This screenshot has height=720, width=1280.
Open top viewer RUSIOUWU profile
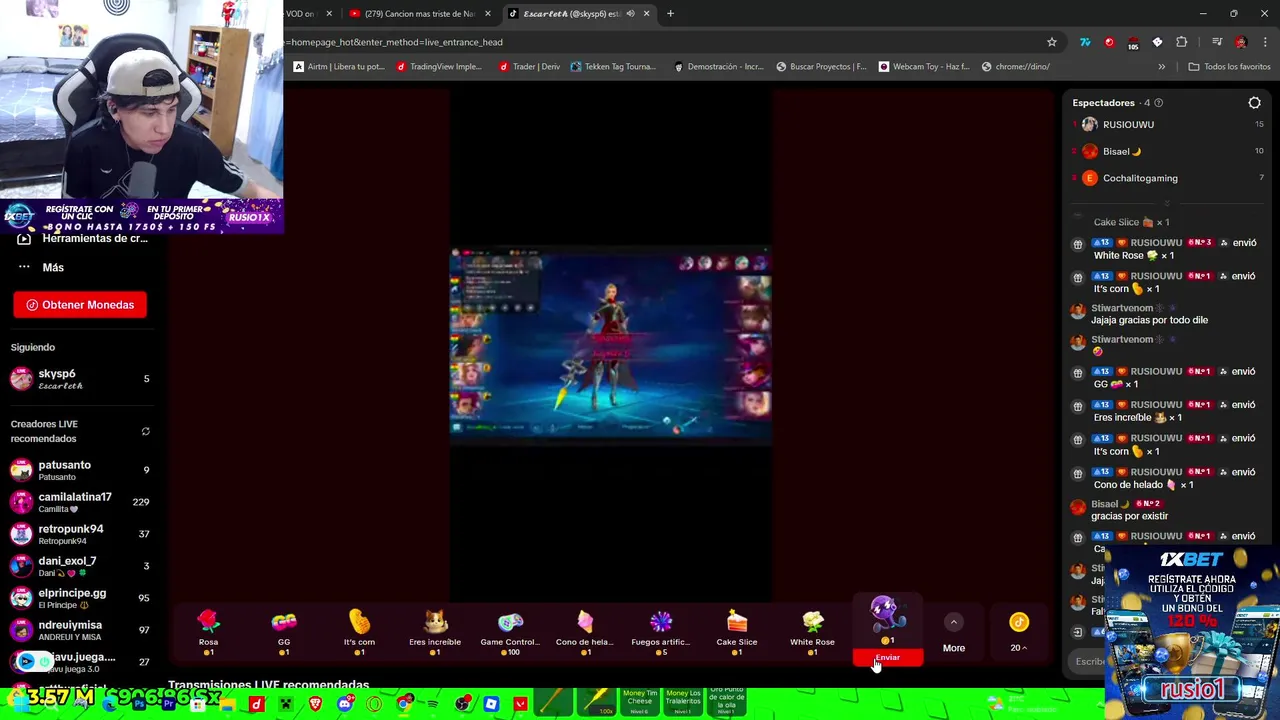click(1168, 125)
